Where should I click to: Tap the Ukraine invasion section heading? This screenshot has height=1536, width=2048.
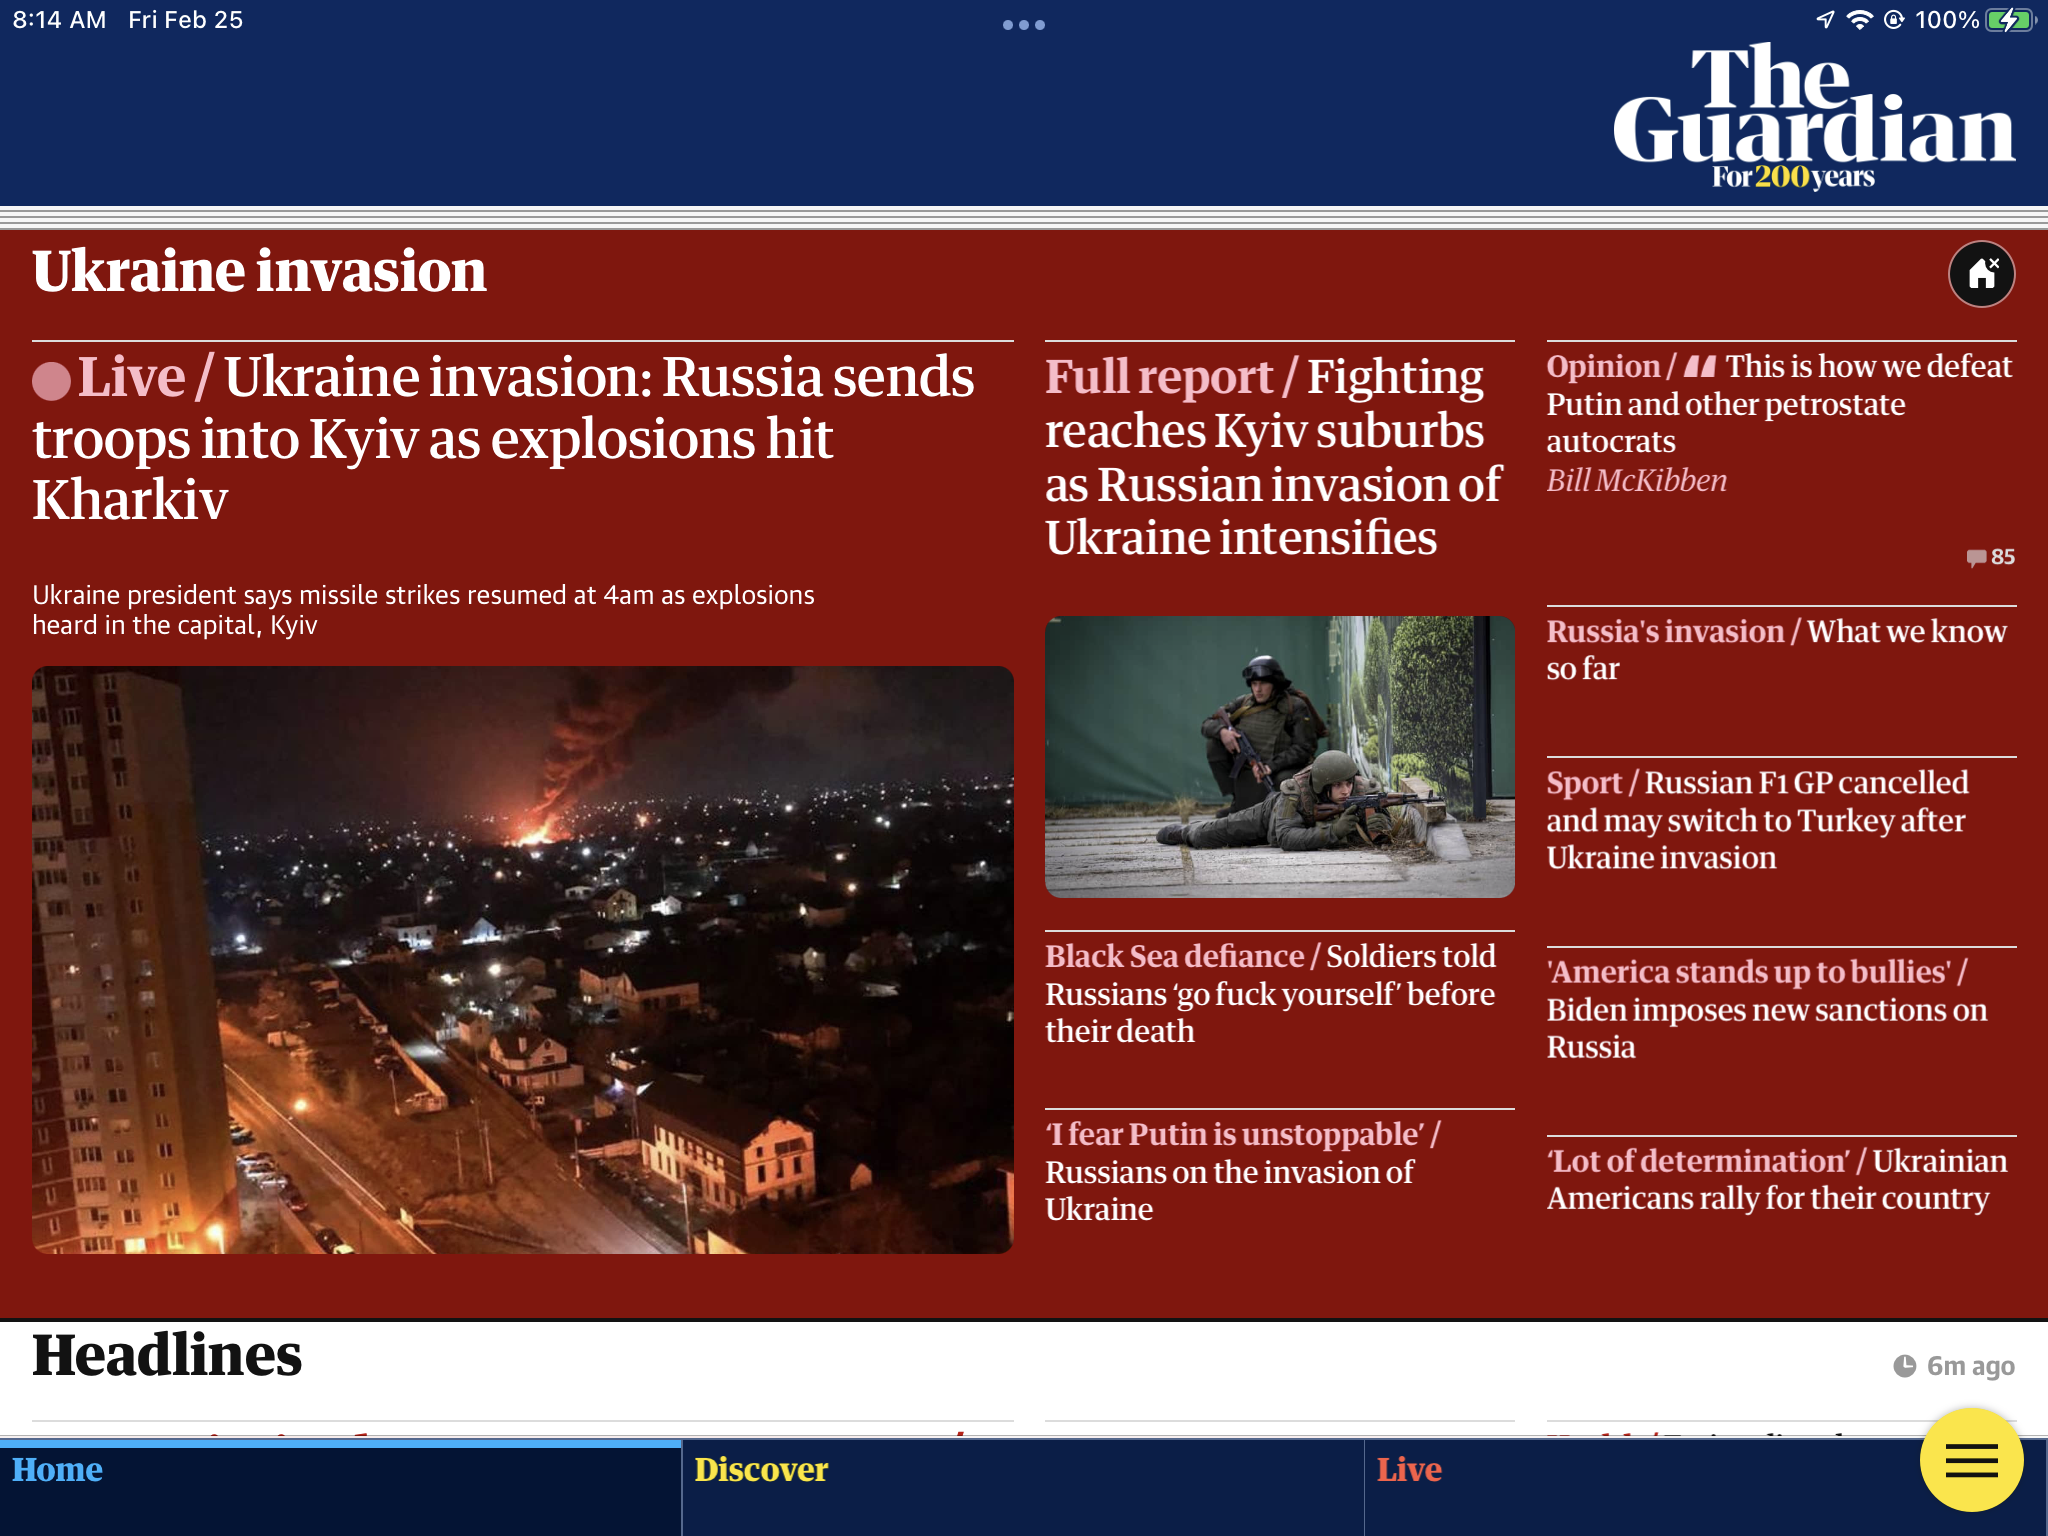[259, 272]
